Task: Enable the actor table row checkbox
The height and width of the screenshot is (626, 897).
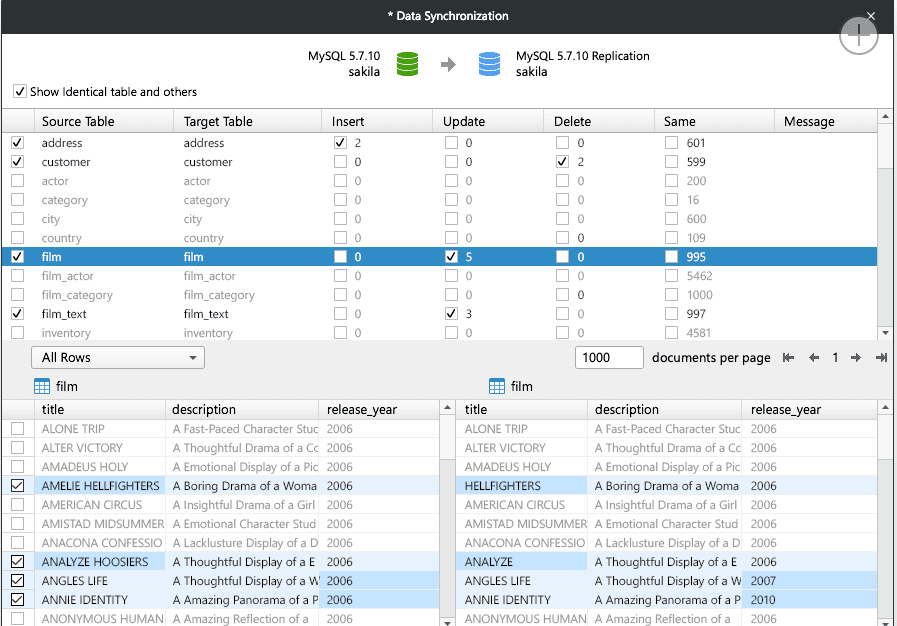Action: 17,181
